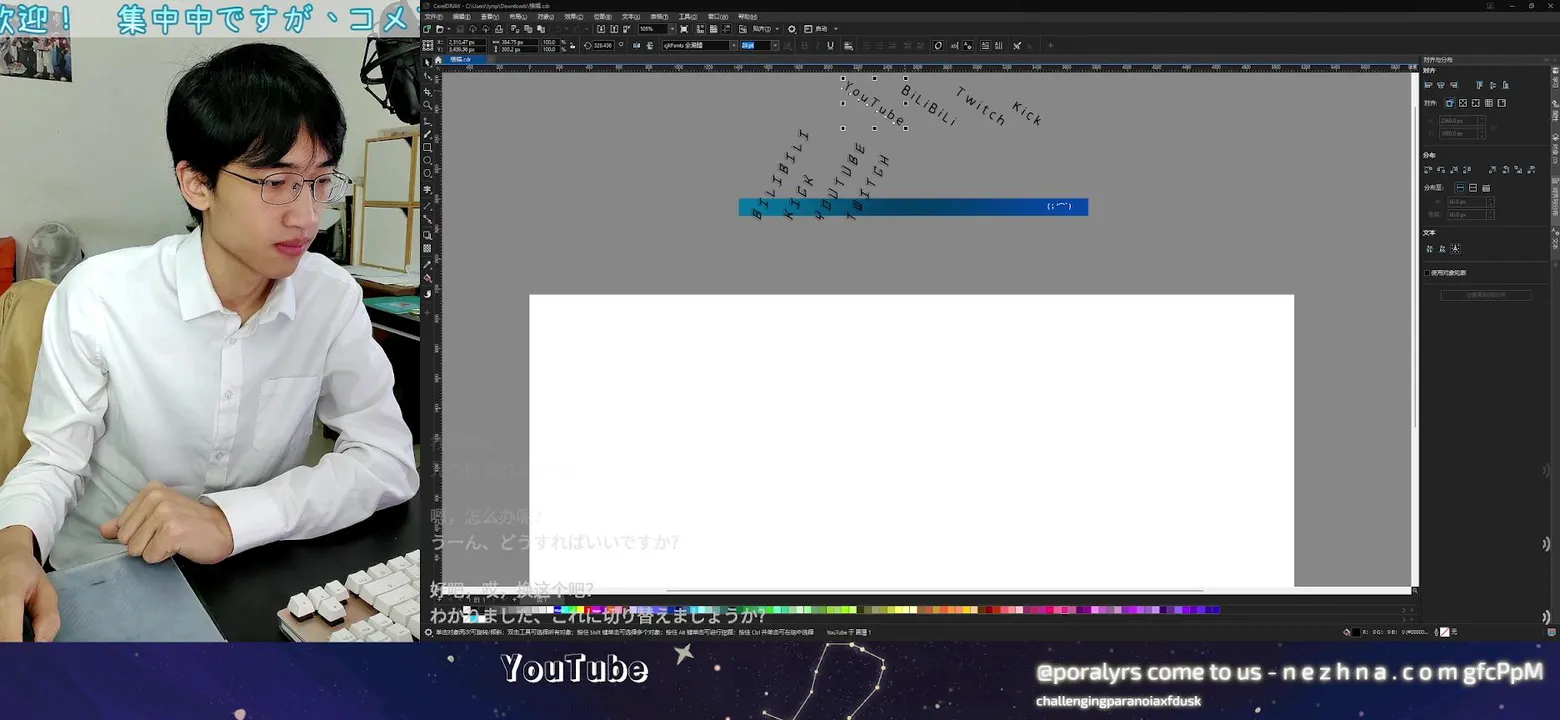Image resolution: width=1560 pixels, height=720 pixels.
Task: Click the Print icon in standard toolbar
Action: coord(499,29)
